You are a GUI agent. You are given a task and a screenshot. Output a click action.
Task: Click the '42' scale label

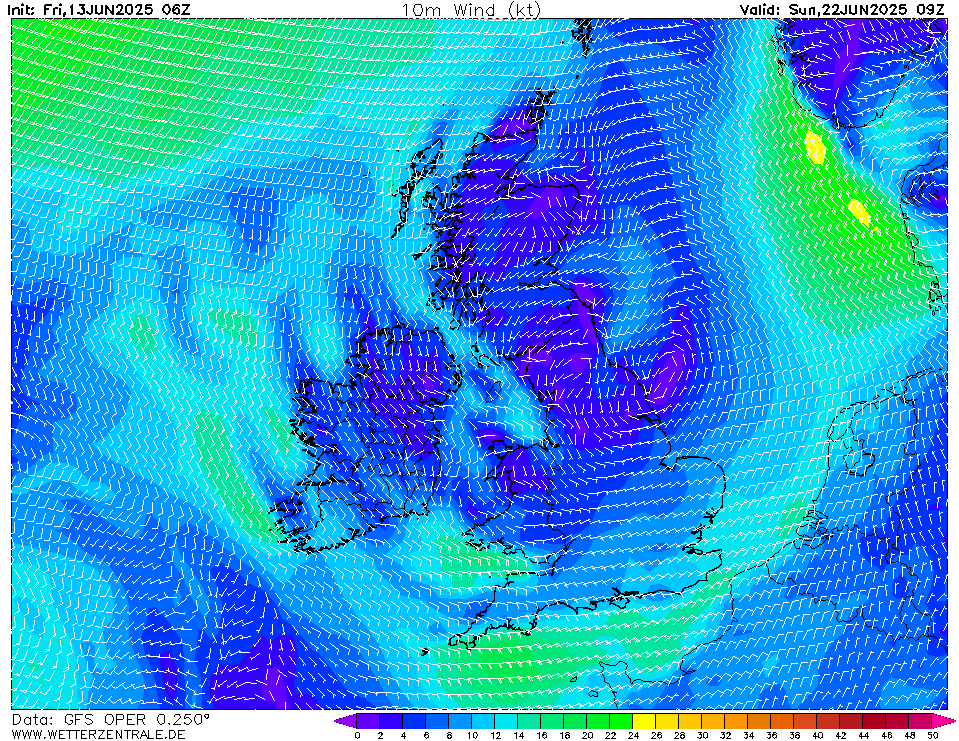pos(840,735)
